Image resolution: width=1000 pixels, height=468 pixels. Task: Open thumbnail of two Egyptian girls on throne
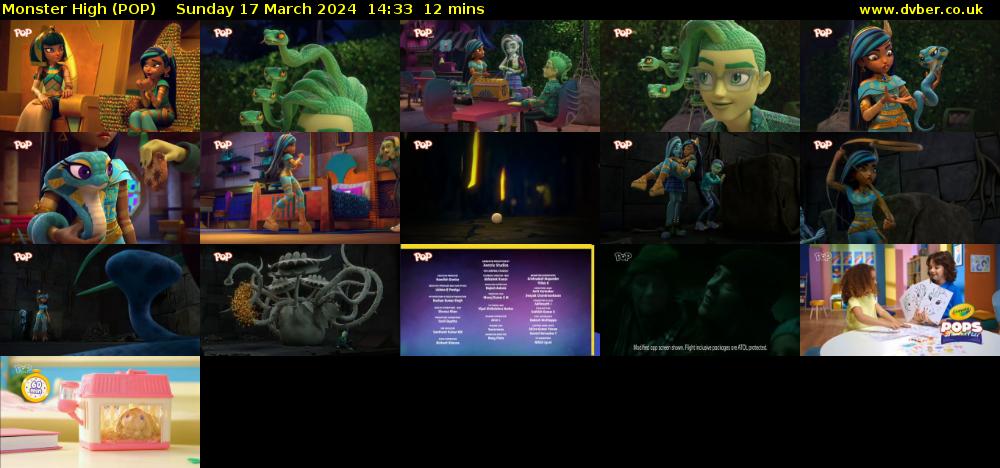click(x=99, y=76)
